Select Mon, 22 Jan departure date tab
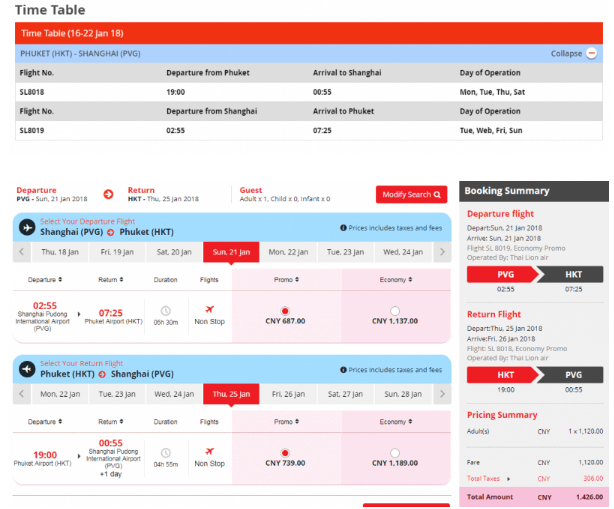Viewport: 614px width, 509px height. (288, 252)
